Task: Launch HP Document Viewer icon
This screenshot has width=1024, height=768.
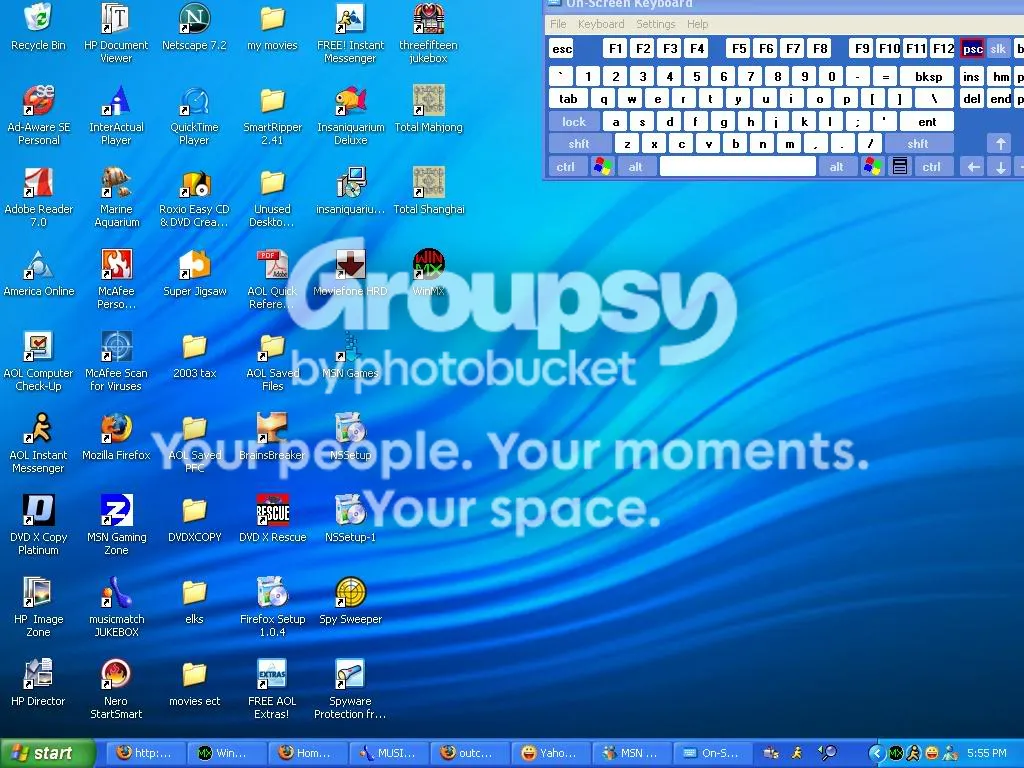Action: [116, 33]
